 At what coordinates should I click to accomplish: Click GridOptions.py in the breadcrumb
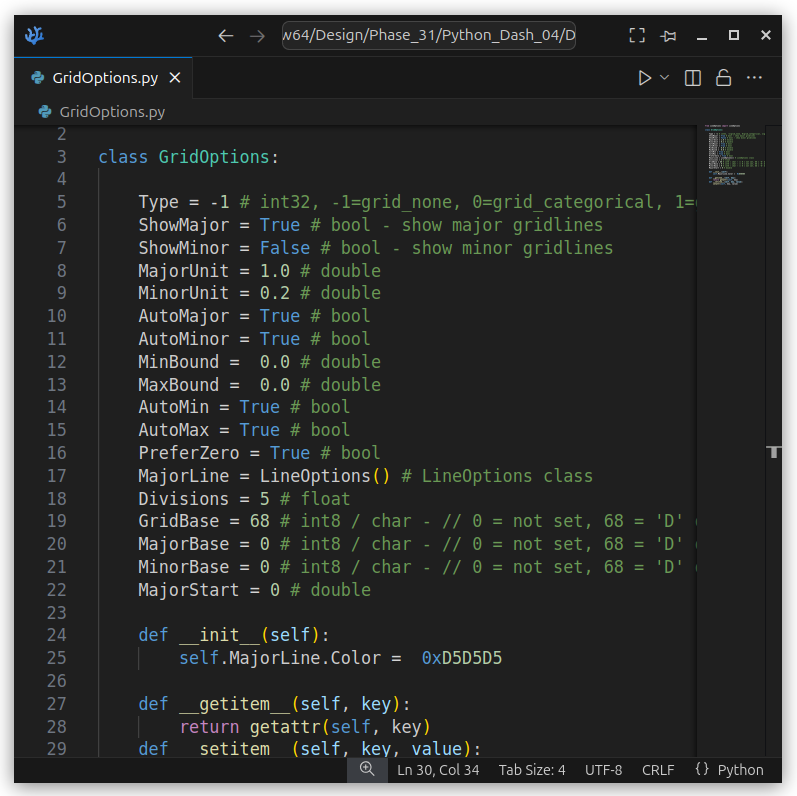click(x=112, y=112)
